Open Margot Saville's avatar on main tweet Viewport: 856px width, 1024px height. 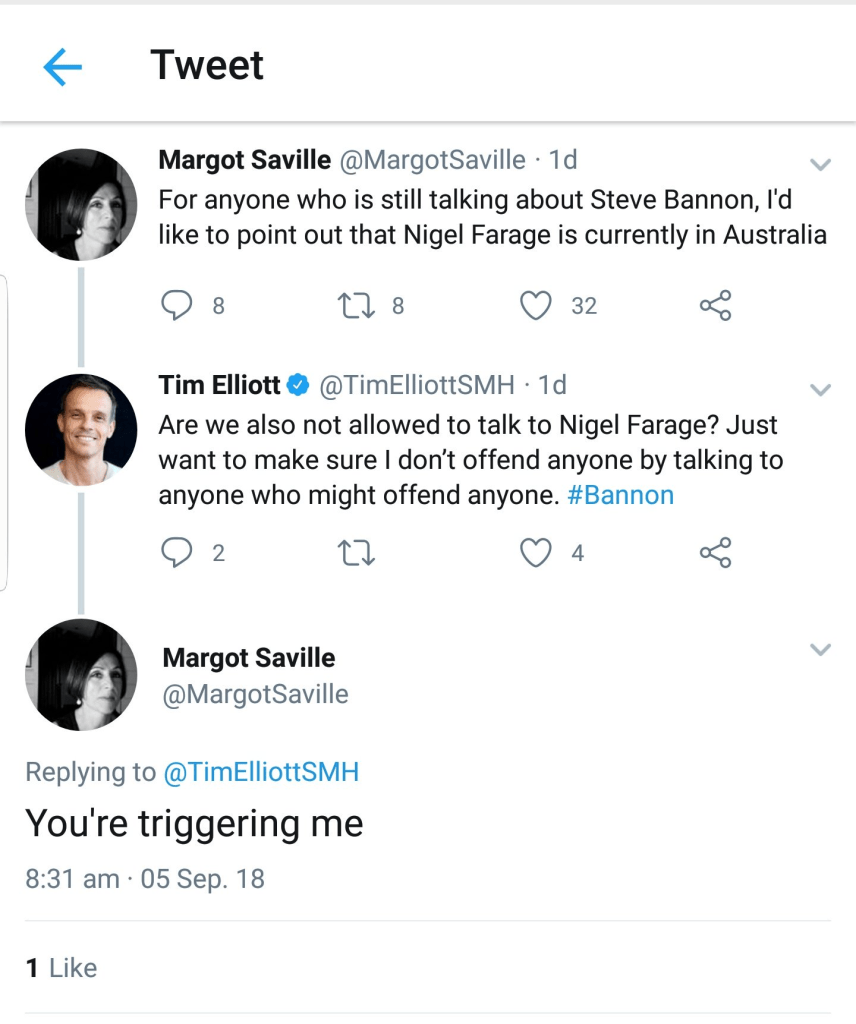(80, 674)
